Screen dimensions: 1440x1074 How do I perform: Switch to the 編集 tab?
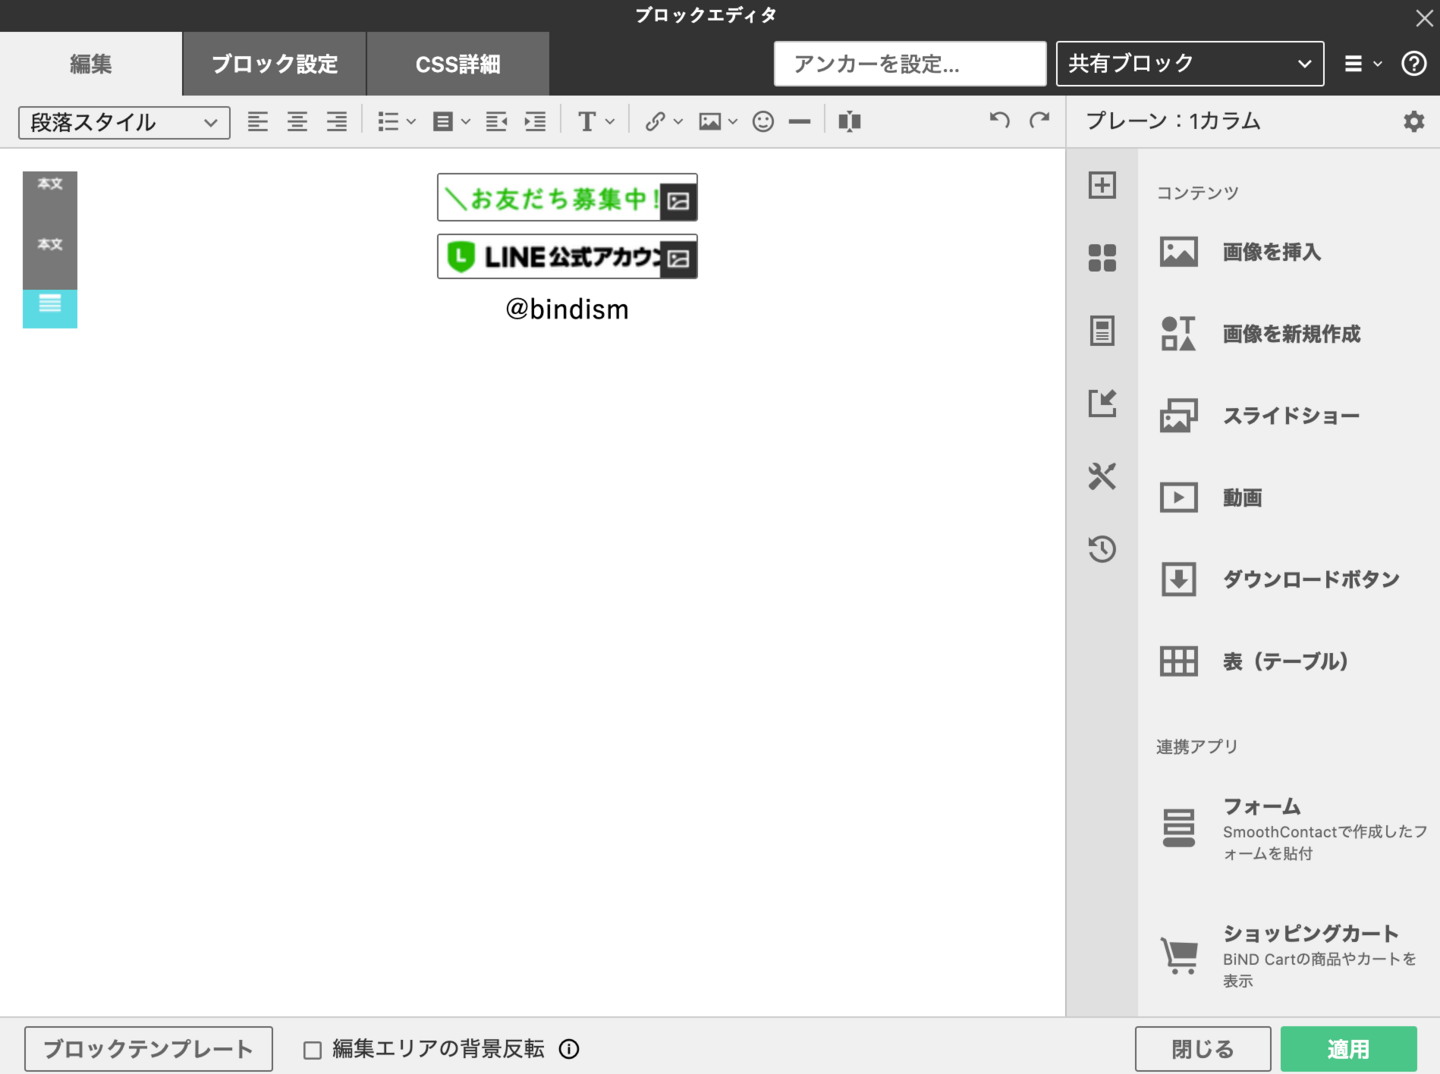[x=91, y=64]
